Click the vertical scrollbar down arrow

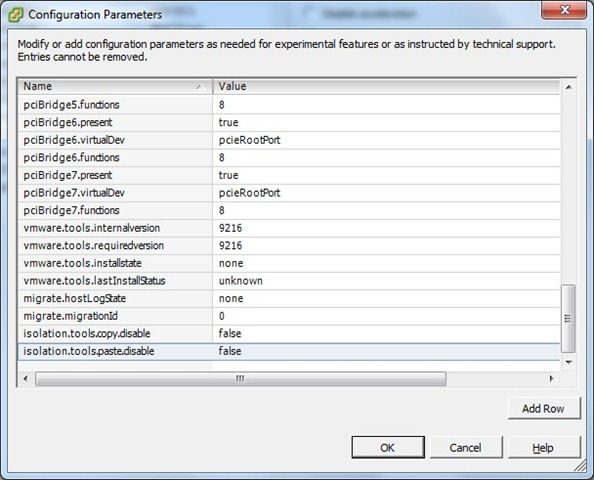pyautogui.click(x=568, y=363)
